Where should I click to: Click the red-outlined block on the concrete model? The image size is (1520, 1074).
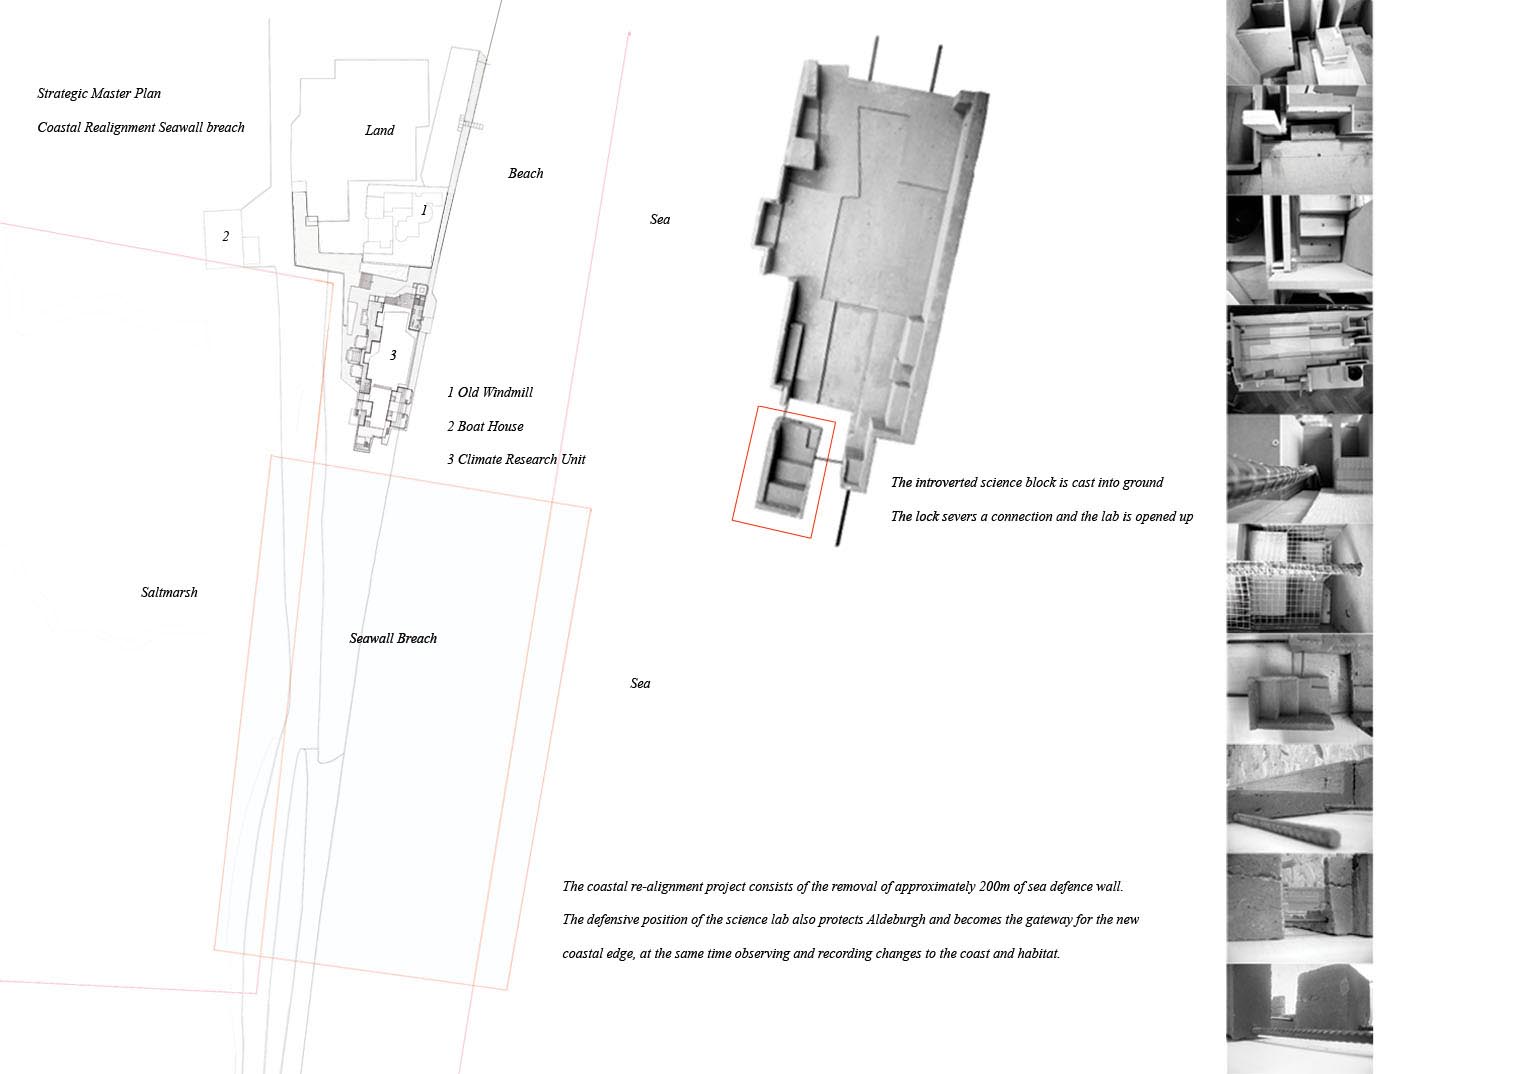[x=783, y=471]
